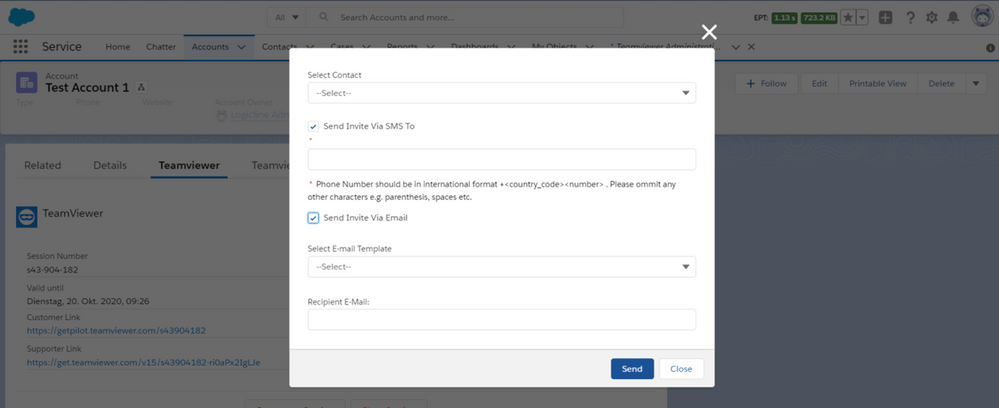Open the All search scope dropdown
Screen dimensions: 999x408
pyautogui.click(x=287, y=18)
